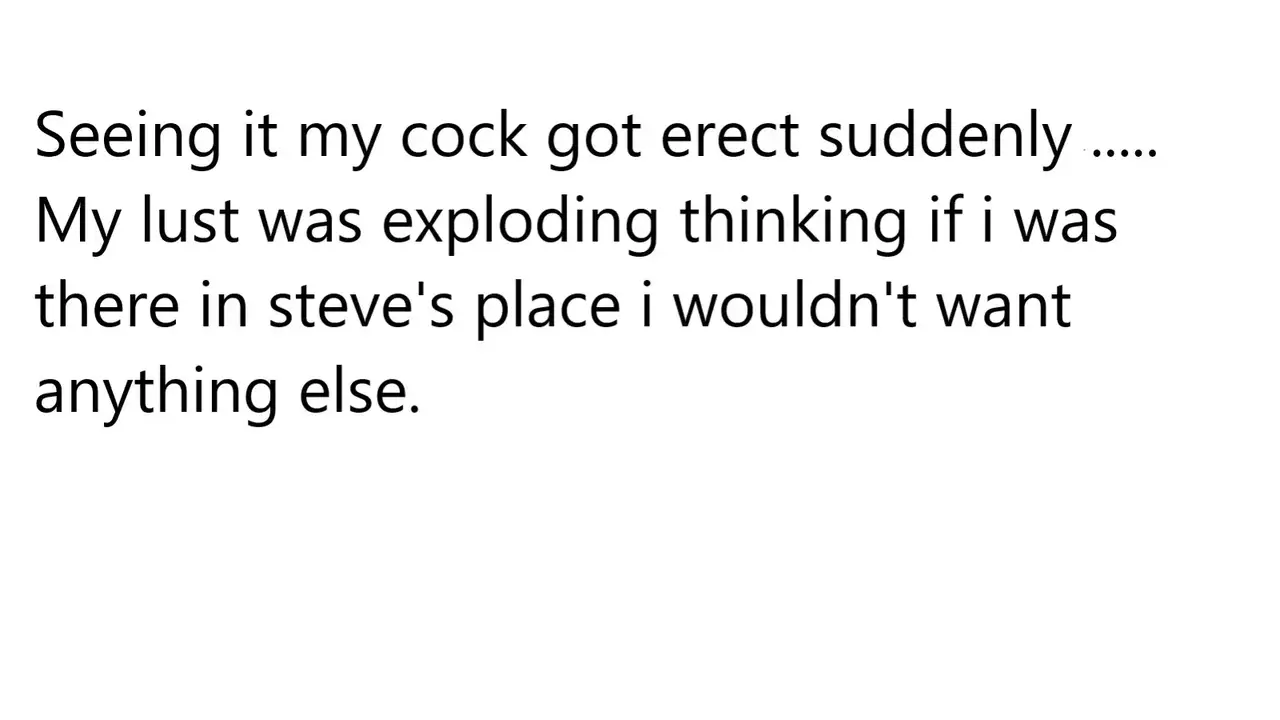The image size is (1280, 720).
Task: Click the word "anything" on the last line
Action: [x=156, y=391]
